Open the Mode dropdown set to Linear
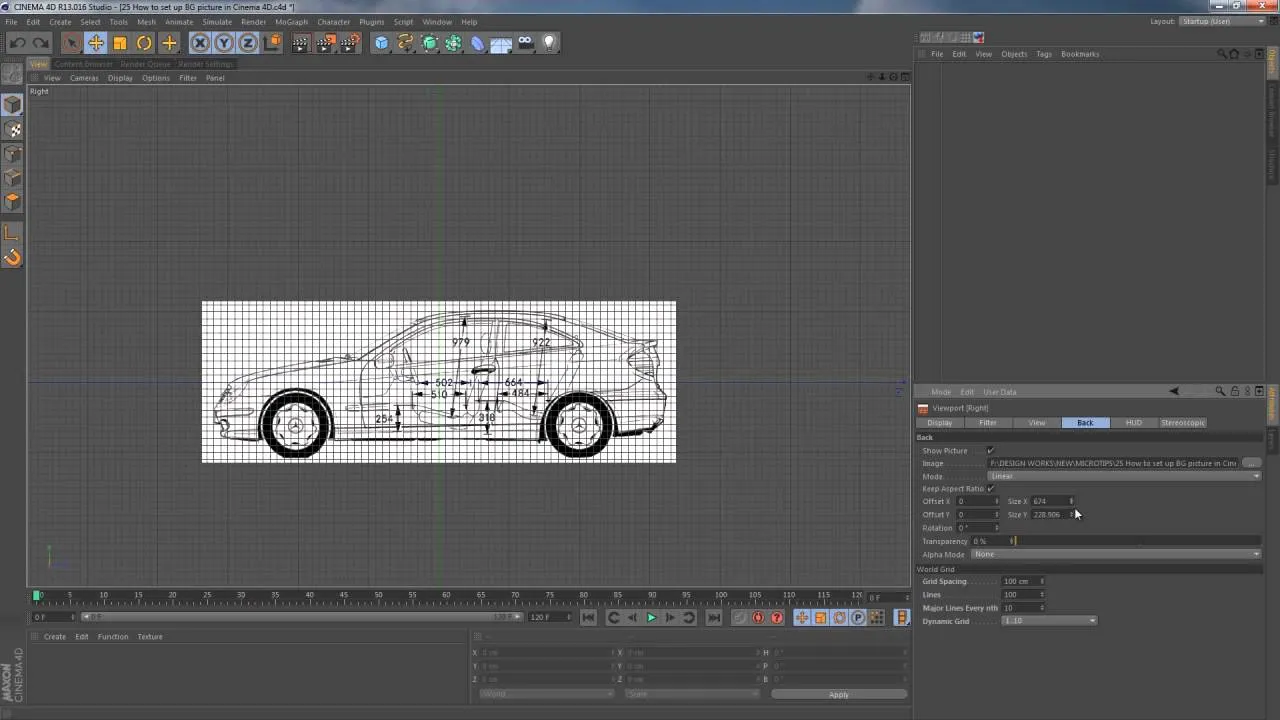 (x=1125, y=476)
